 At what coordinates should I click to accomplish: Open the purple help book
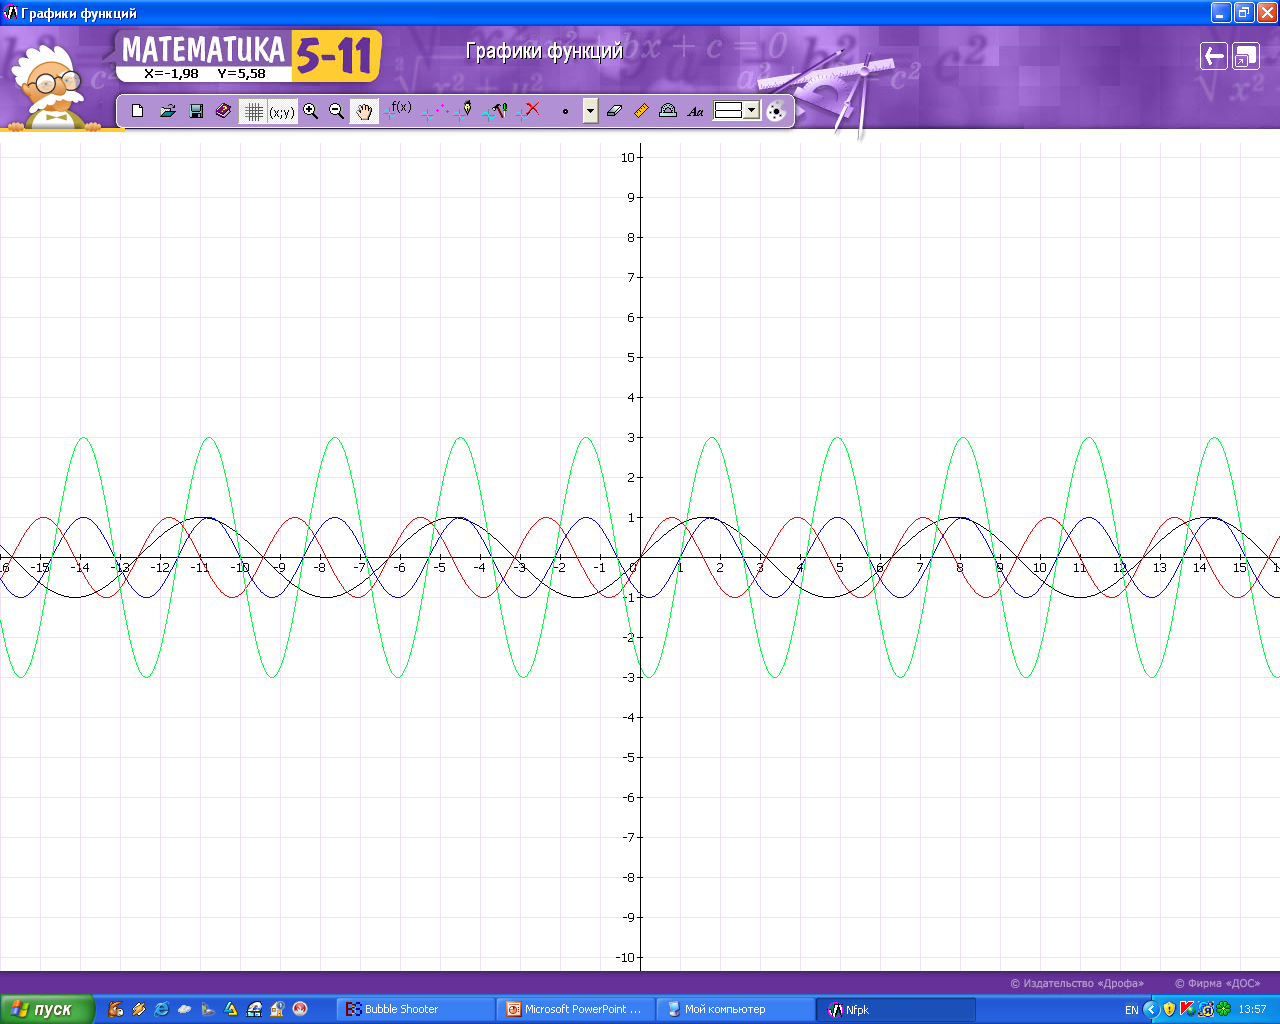pyautogui.click(x=224, y=111)
